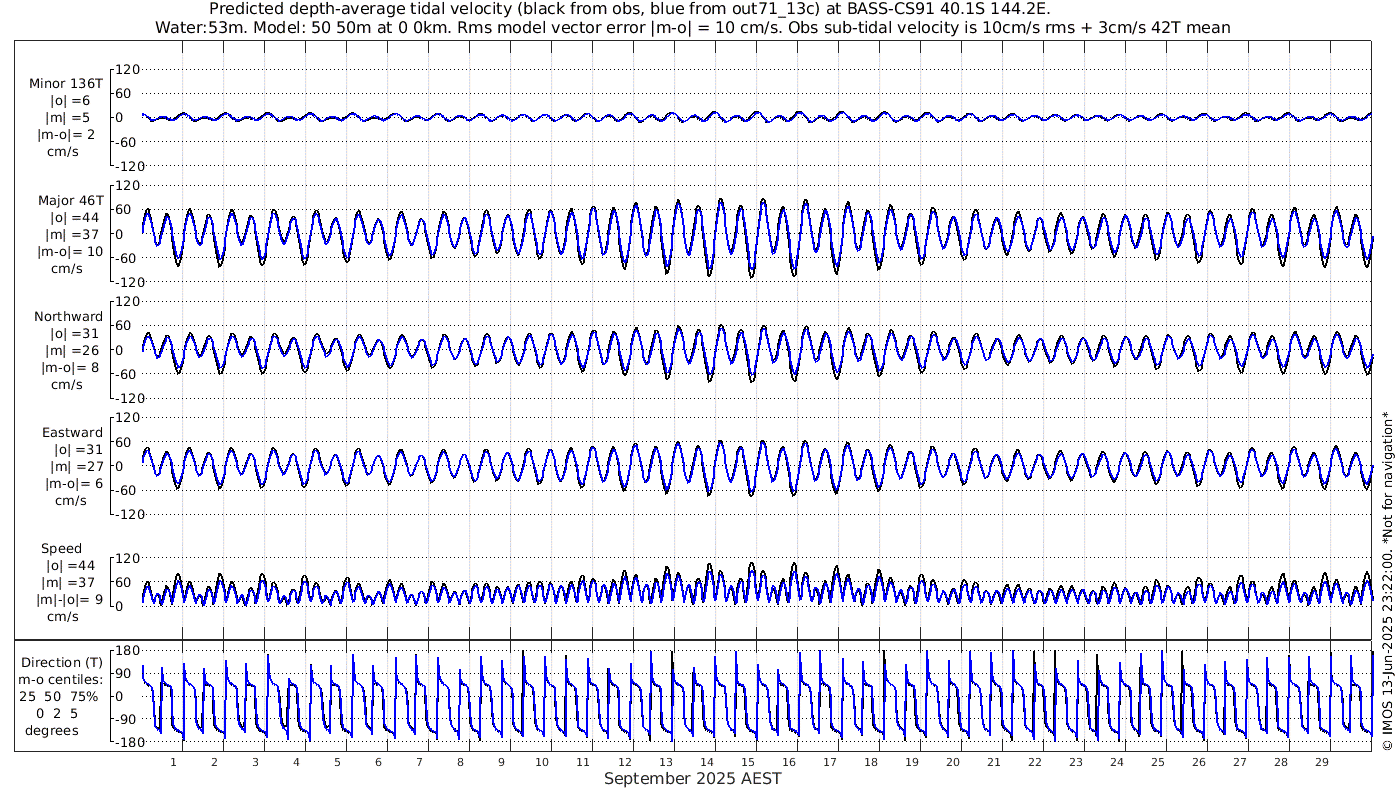Select the 'Eastward' panel label
Screen dimensions: 1400x800
click(72, 433)
